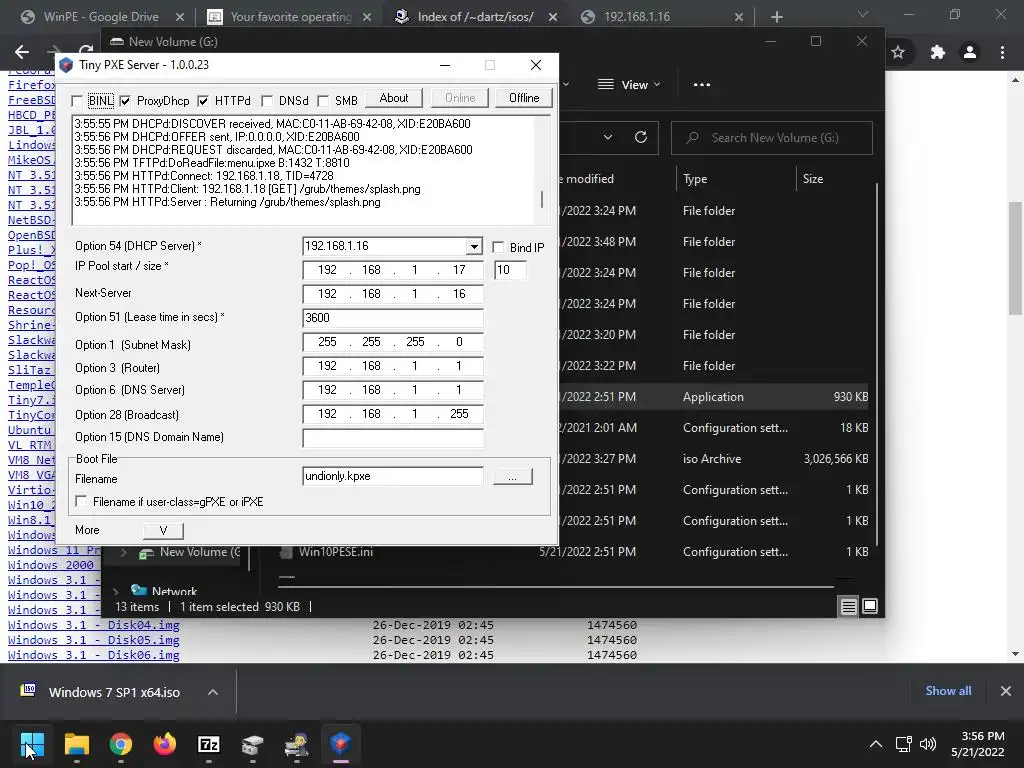Click the network tray icon
This screenshot has height=768, width=1024.
[904, 744]
